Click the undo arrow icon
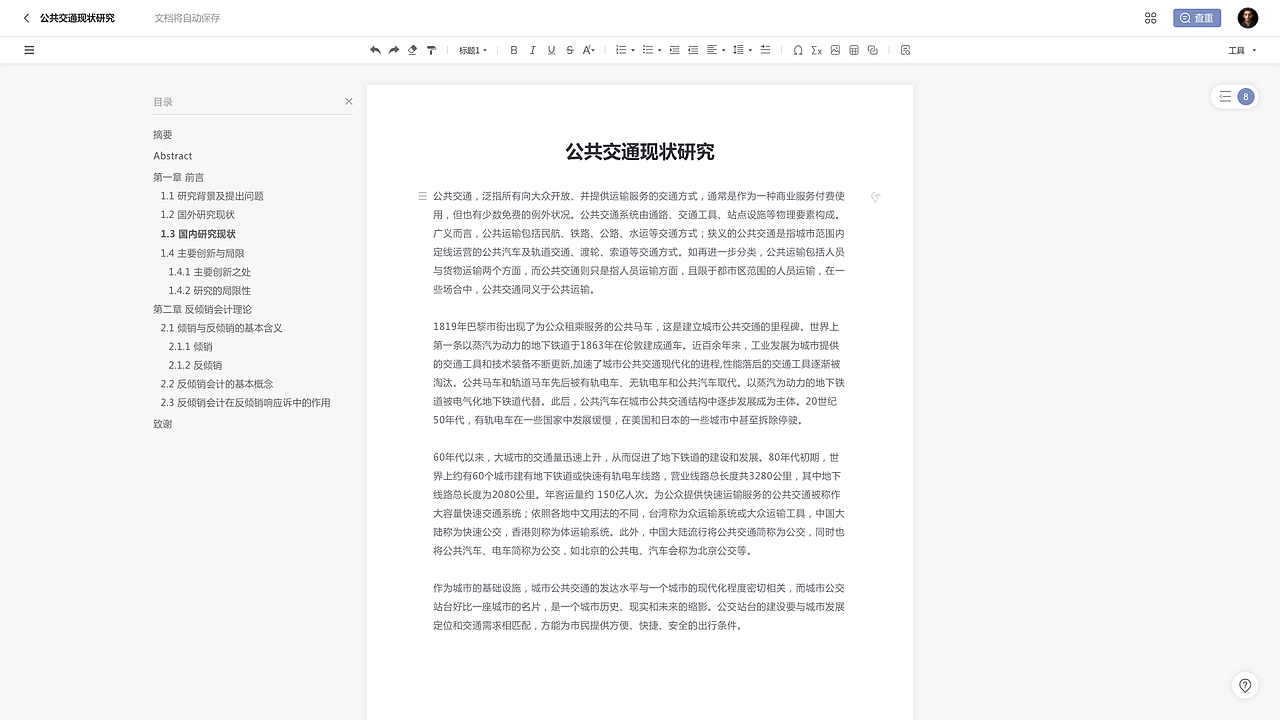Viewport: 1280px width, 720px height. tap(376, 50)
